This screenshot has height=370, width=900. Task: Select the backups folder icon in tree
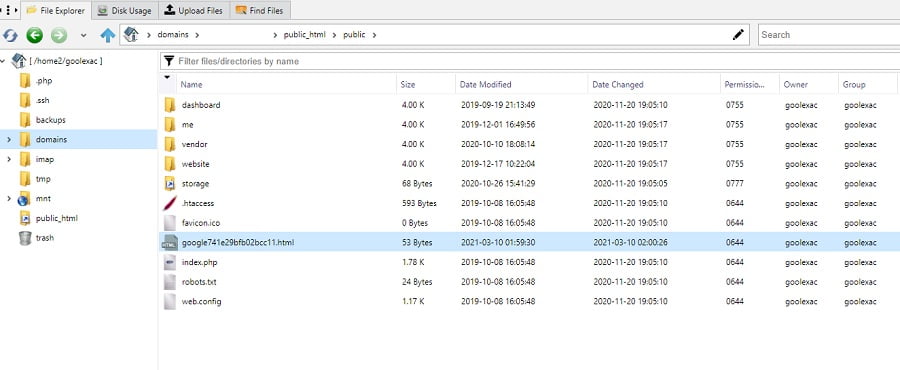click(25, 120)
